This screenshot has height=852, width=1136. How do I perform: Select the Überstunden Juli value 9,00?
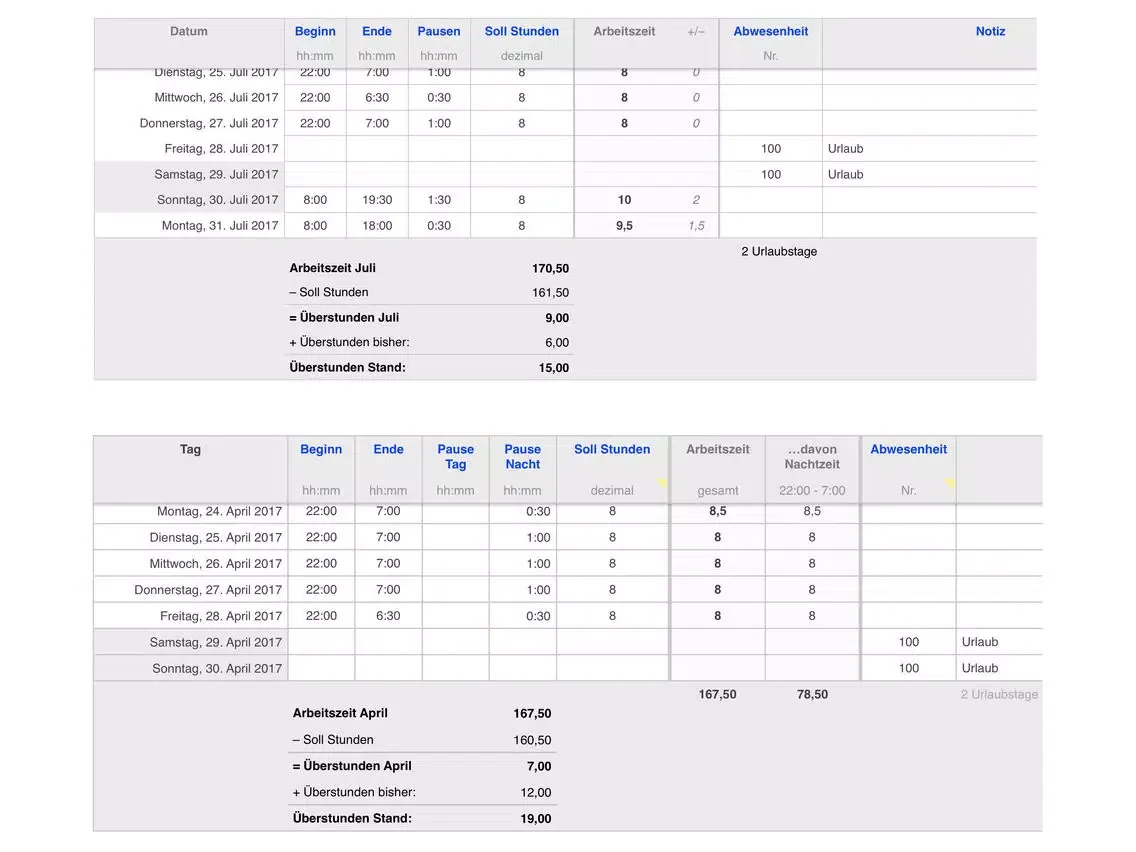tap(557, 318)
